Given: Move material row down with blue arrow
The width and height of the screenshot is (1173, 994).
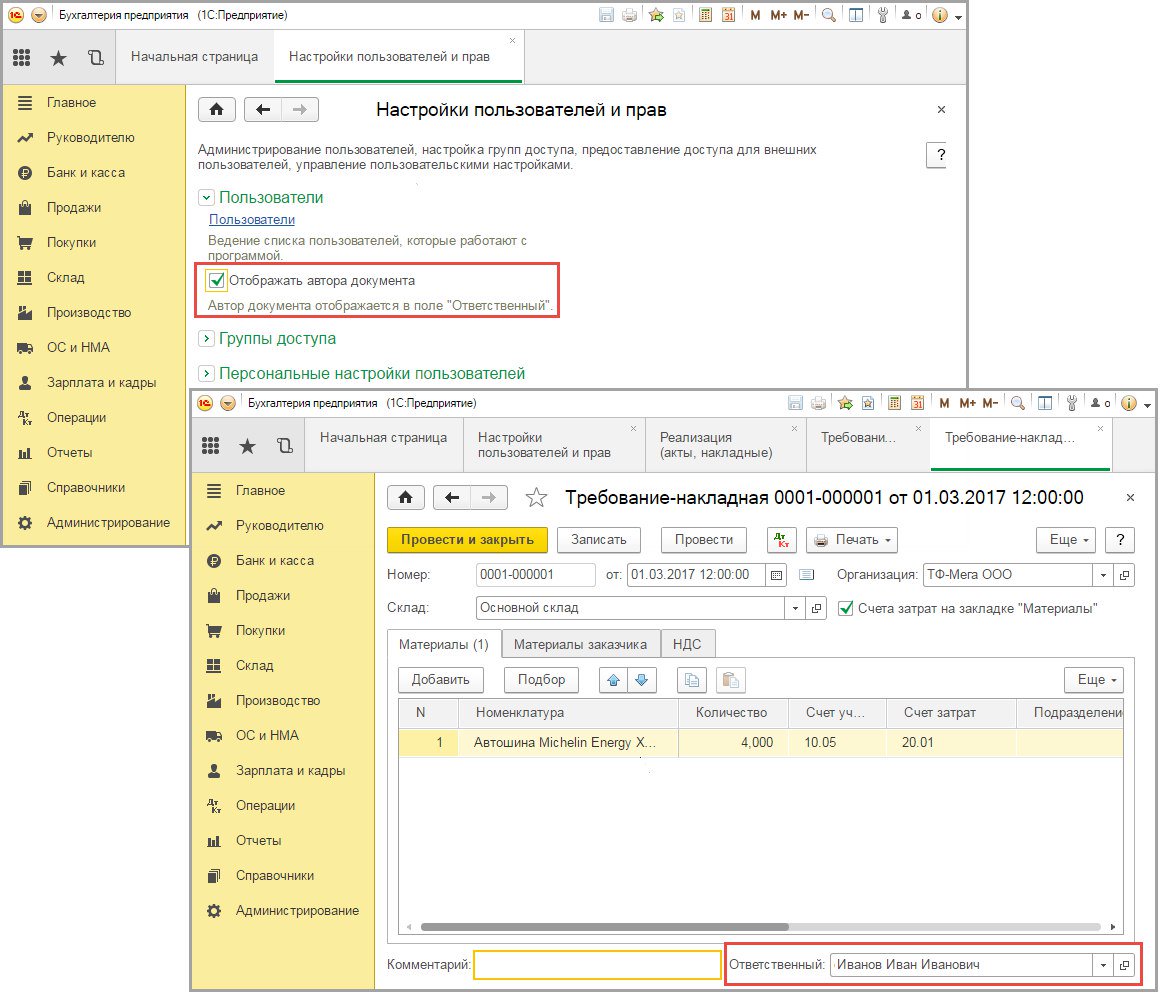Looking at the screenshot, I should (x=642, y=679).
